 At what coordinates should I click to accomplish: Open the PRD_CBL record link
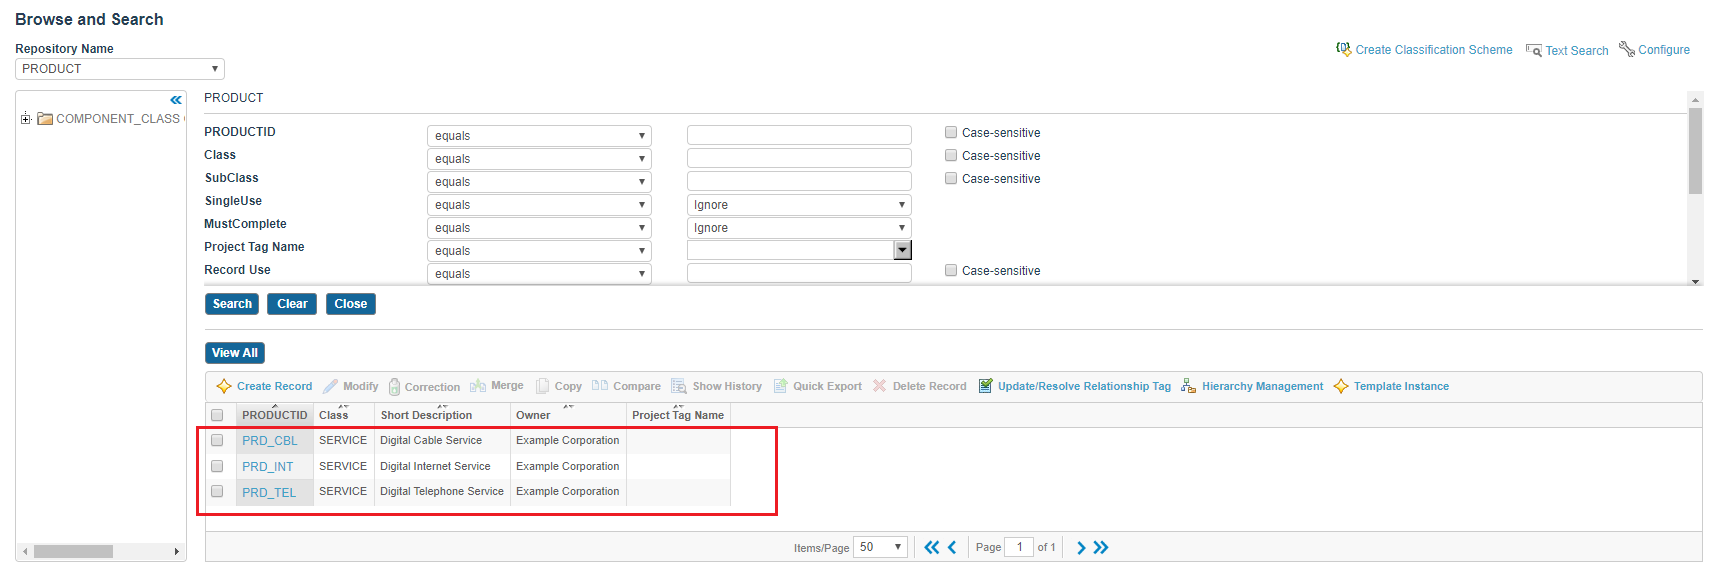(x=270, y=441)
